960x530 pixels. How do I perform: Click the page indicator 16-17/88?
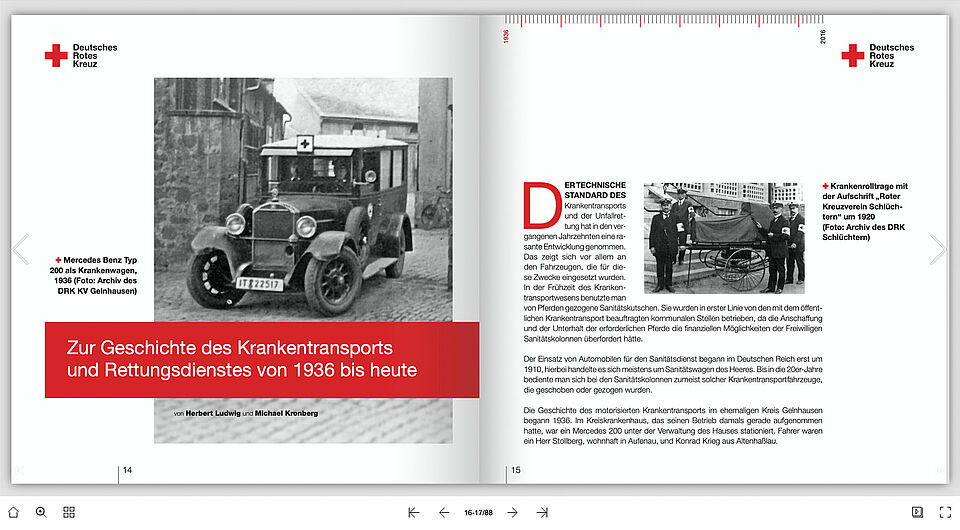478,513
